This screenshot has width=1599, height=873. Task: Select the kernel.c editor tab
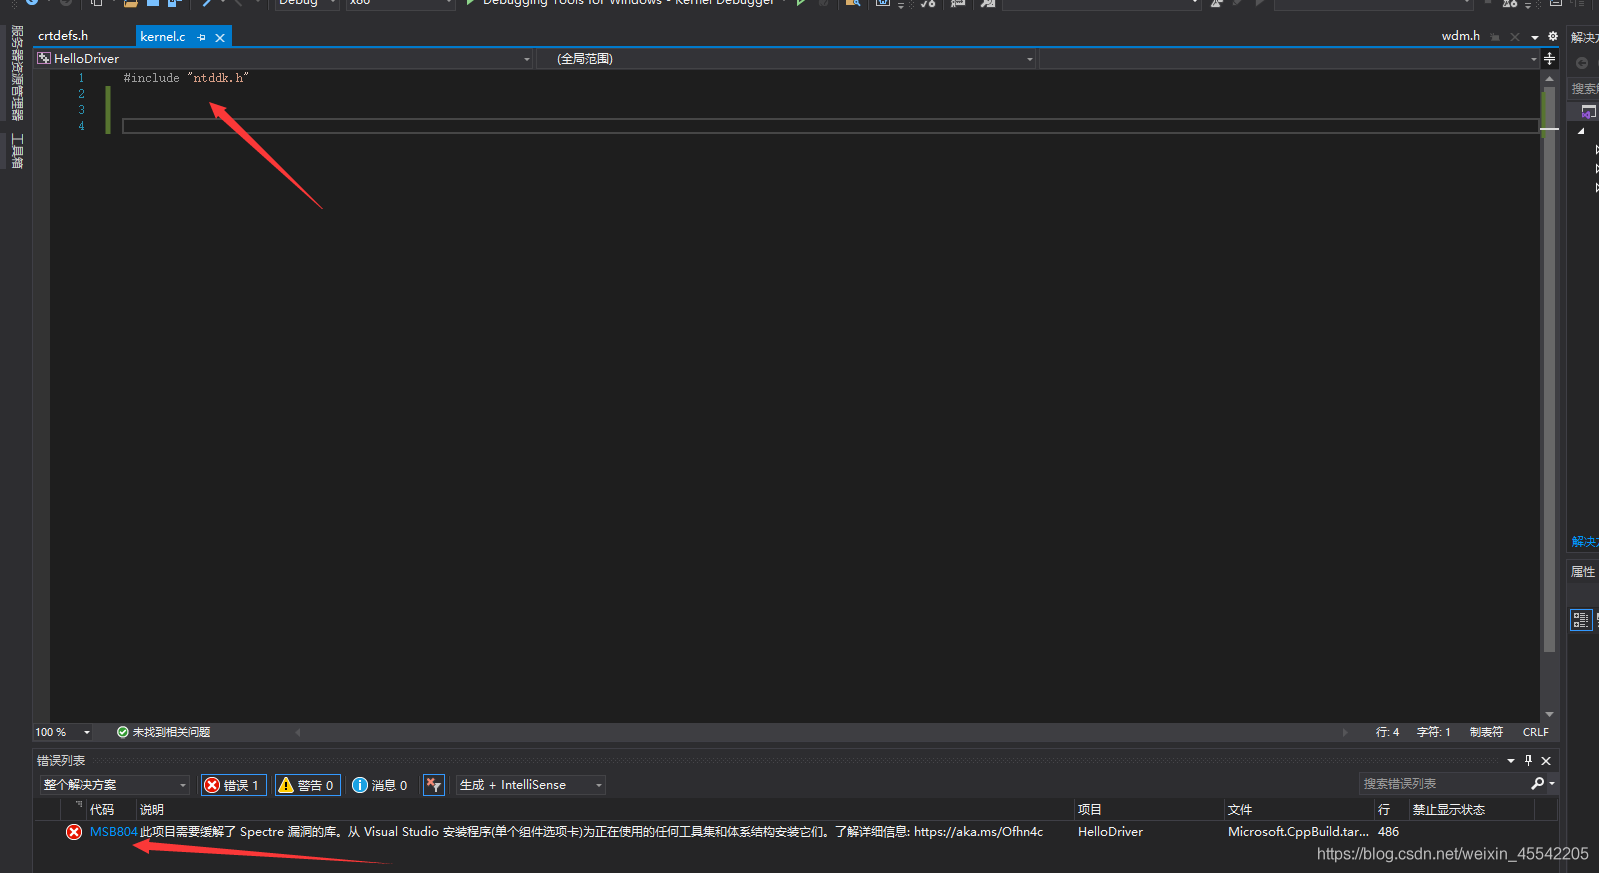[x=162, y=37]
